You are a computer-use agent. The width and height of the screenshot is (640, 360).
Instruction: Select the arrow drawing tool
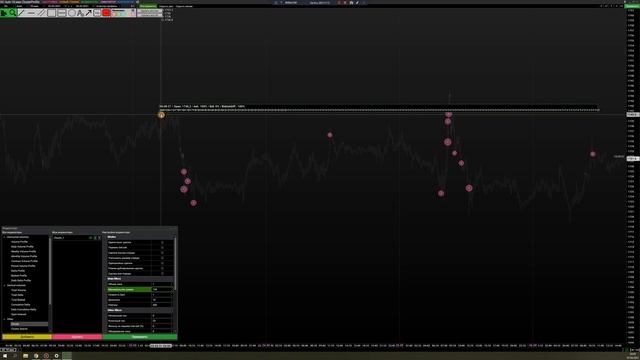pyautogui.click(x=89, y=13)
